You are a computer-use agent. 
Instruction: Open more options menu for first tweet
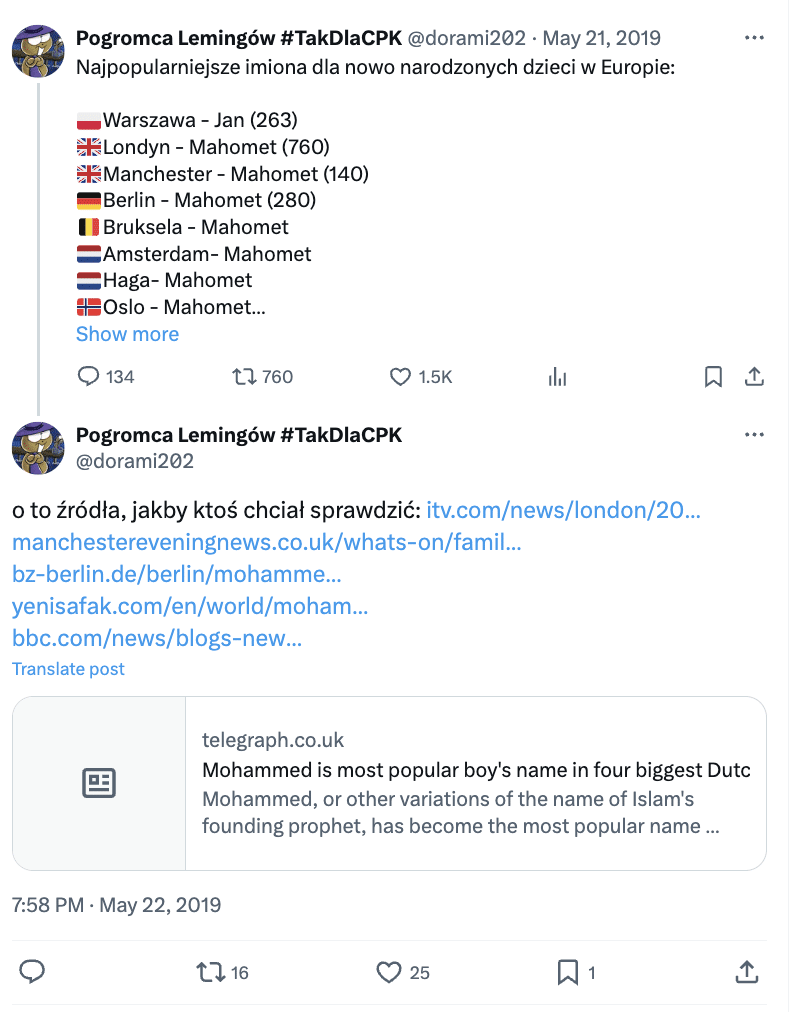click(755, 39)
